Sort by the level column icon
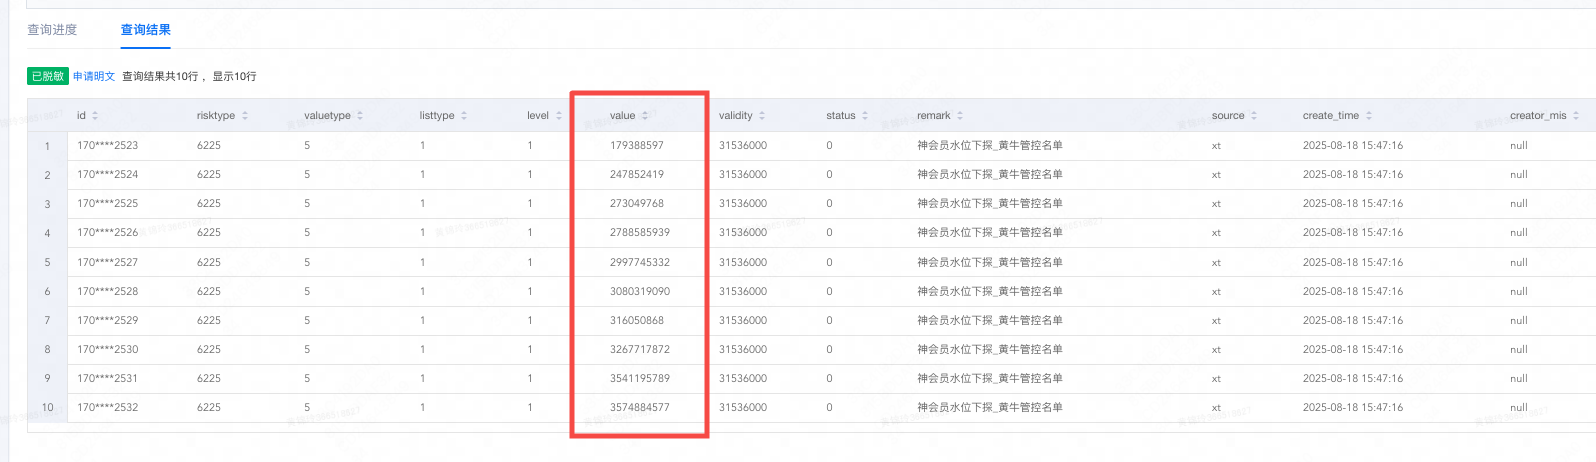This screenshot has height=462, width=1596. click(558, 116)
